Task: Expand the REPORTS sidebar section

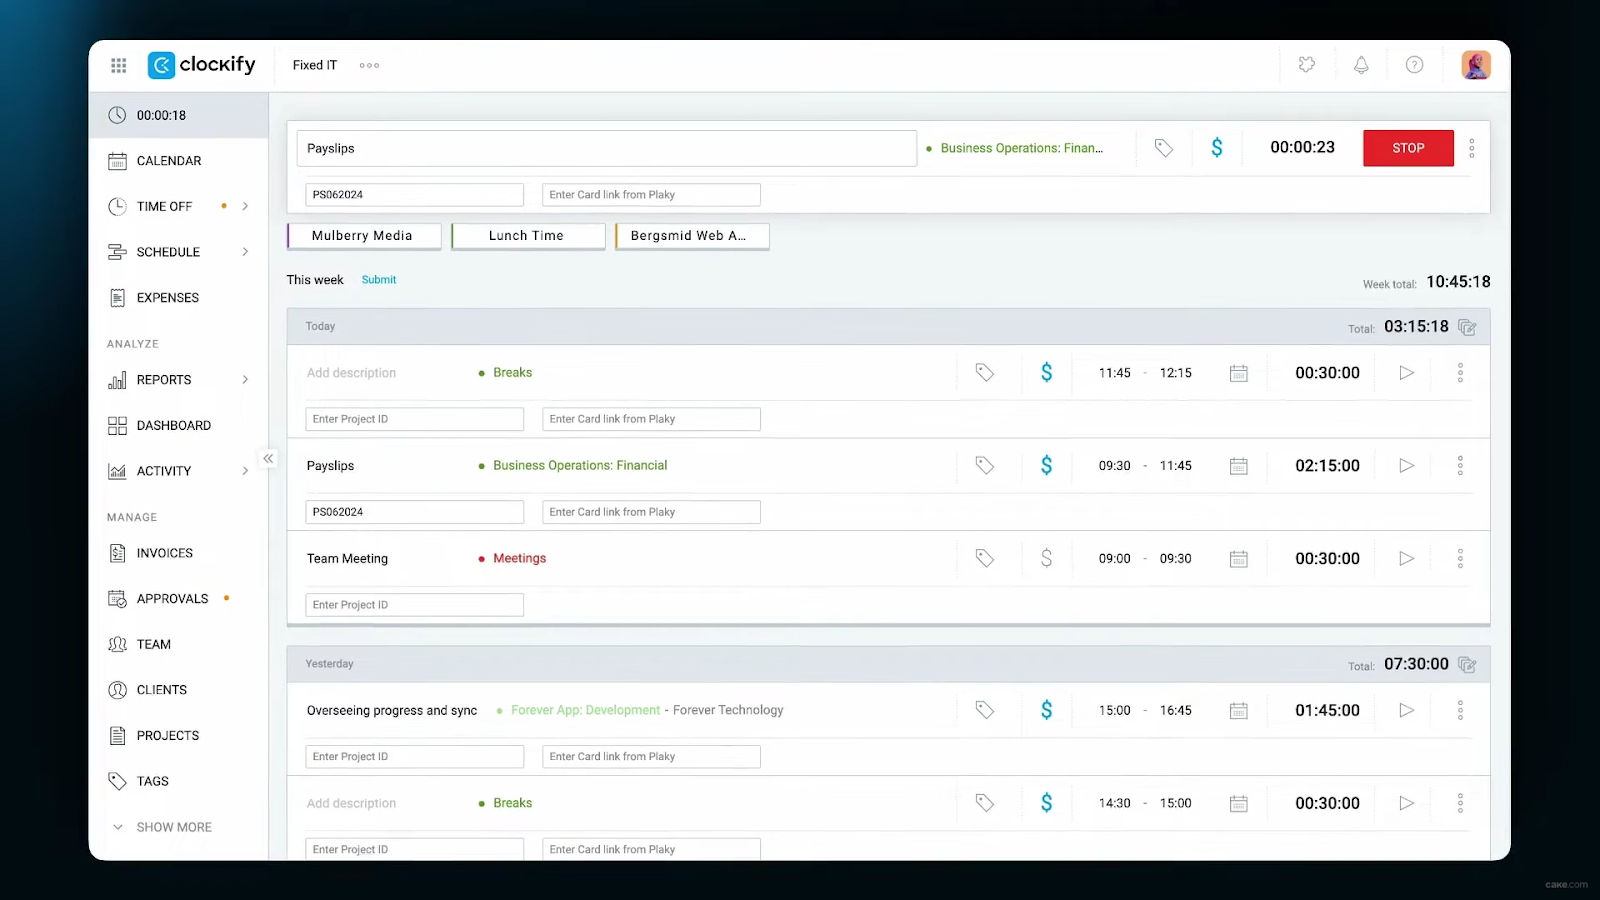Action: 245,379
